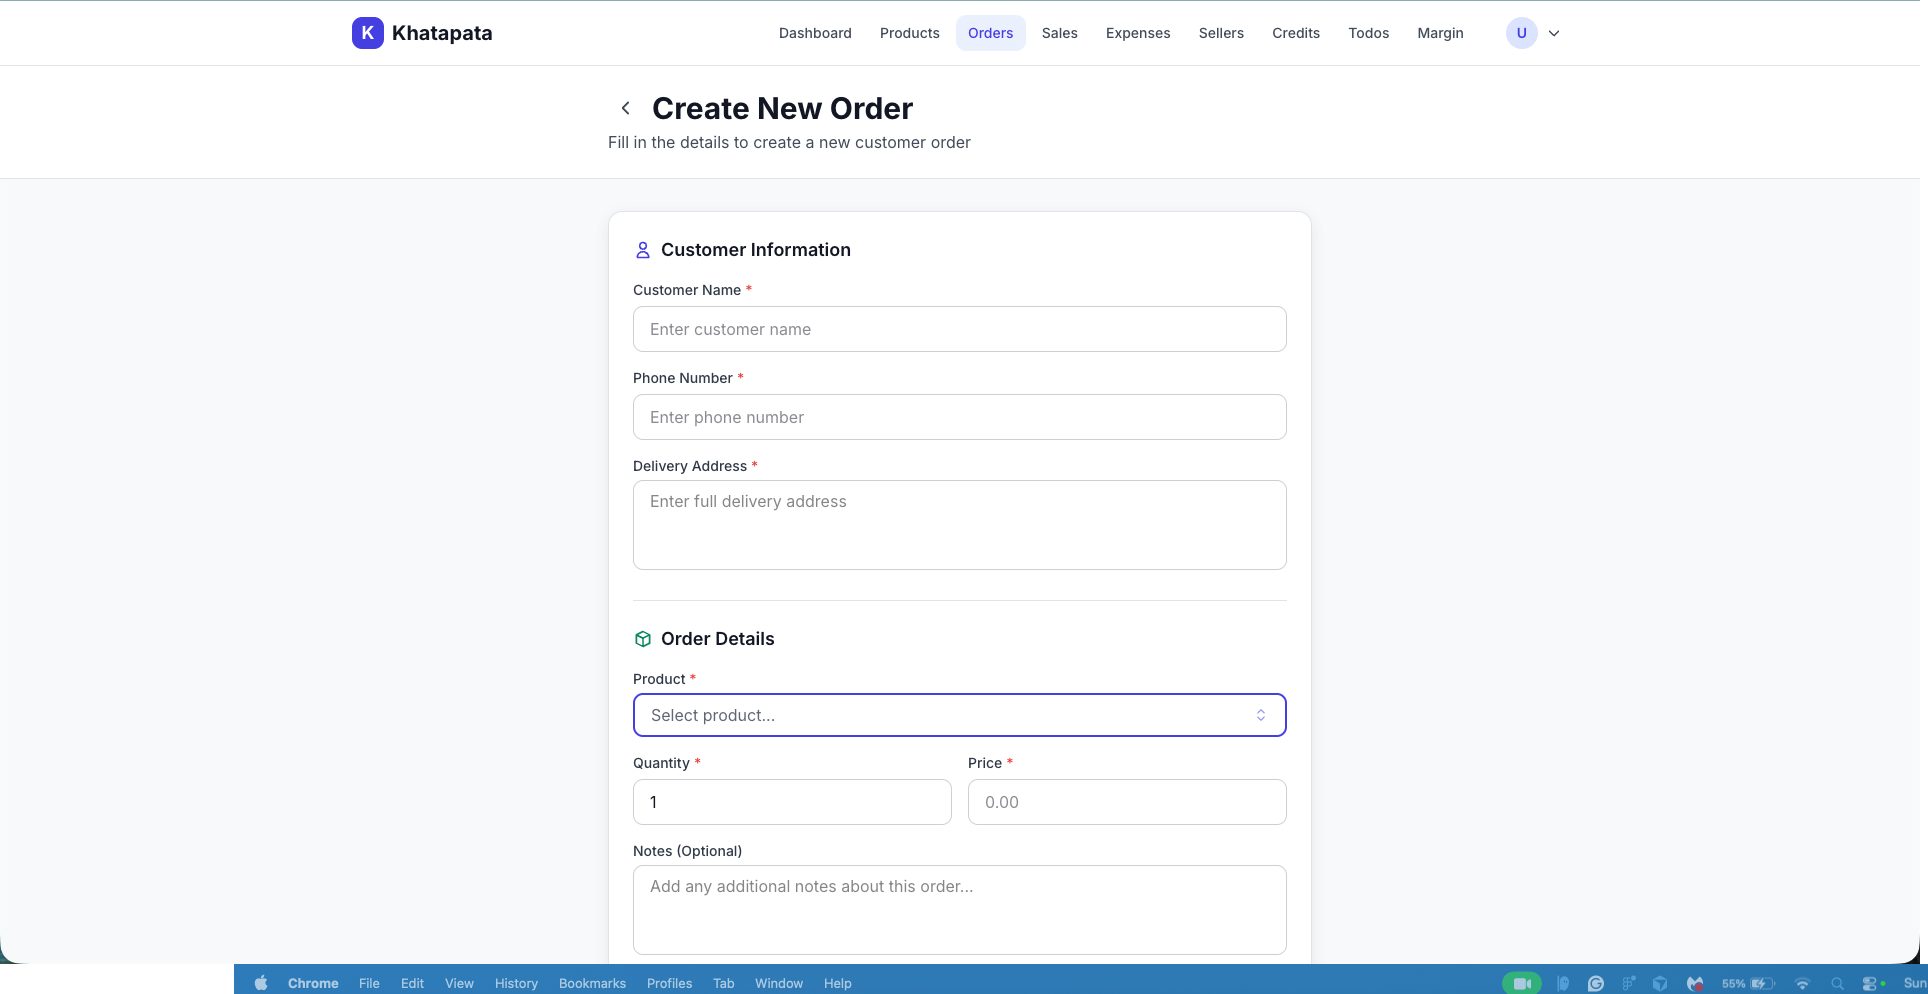1928x994 pixels.
Task: Open the Products navigation item
Action: tap(909, 32)
